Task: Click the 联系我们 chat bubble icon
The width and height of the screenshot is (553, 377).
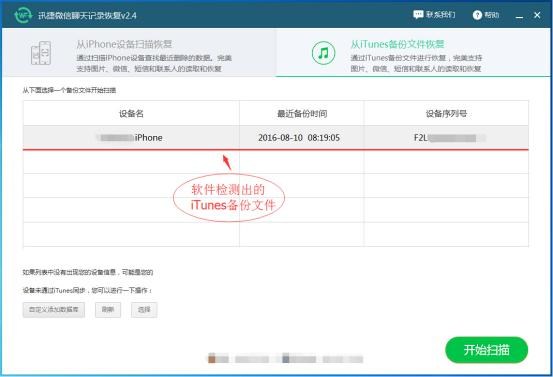Action: [418, 14]
